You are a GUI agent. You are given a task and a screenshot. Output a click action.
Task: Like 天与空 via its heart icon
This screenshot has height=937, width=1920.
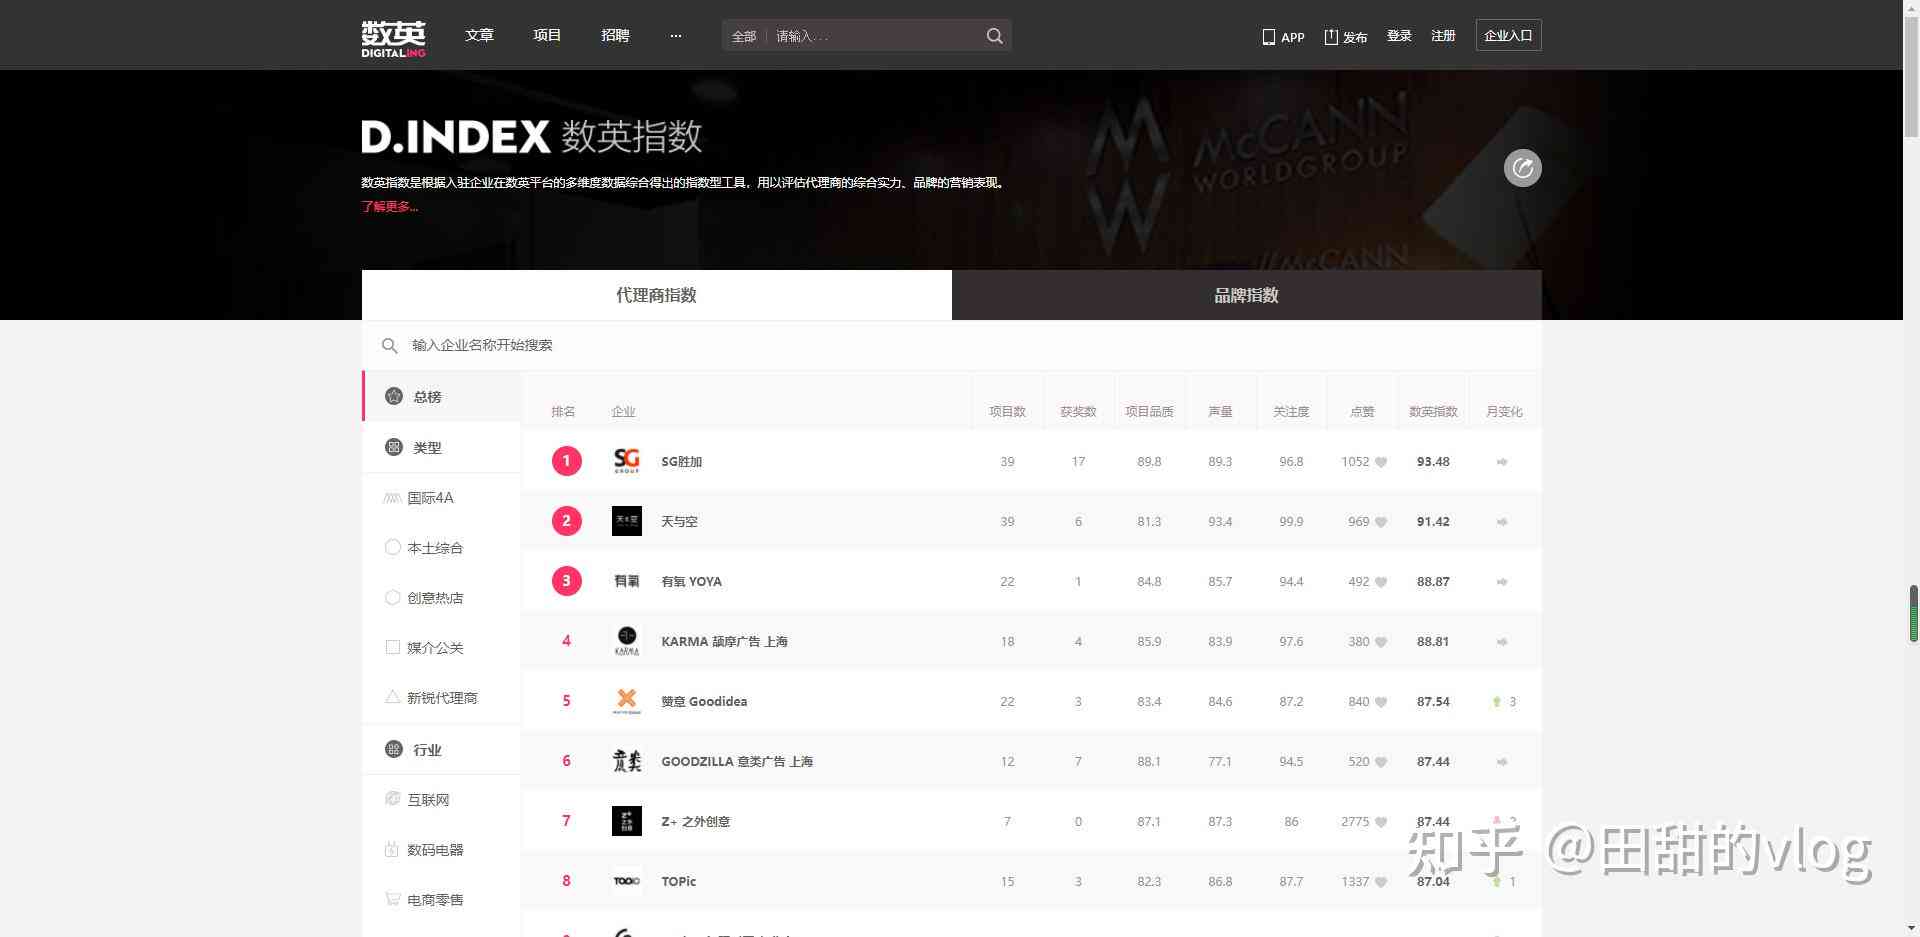[x=1381, y=522]
